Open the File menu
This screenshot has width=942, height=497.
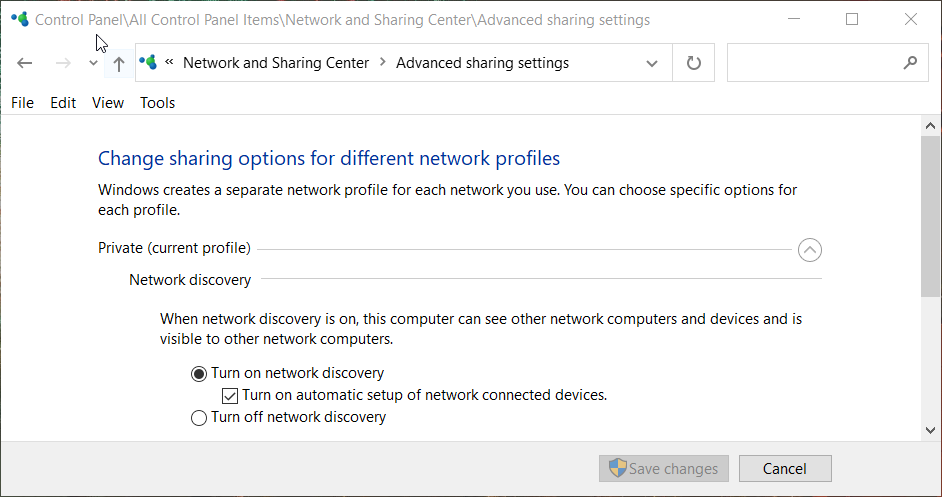coord(22,103)
